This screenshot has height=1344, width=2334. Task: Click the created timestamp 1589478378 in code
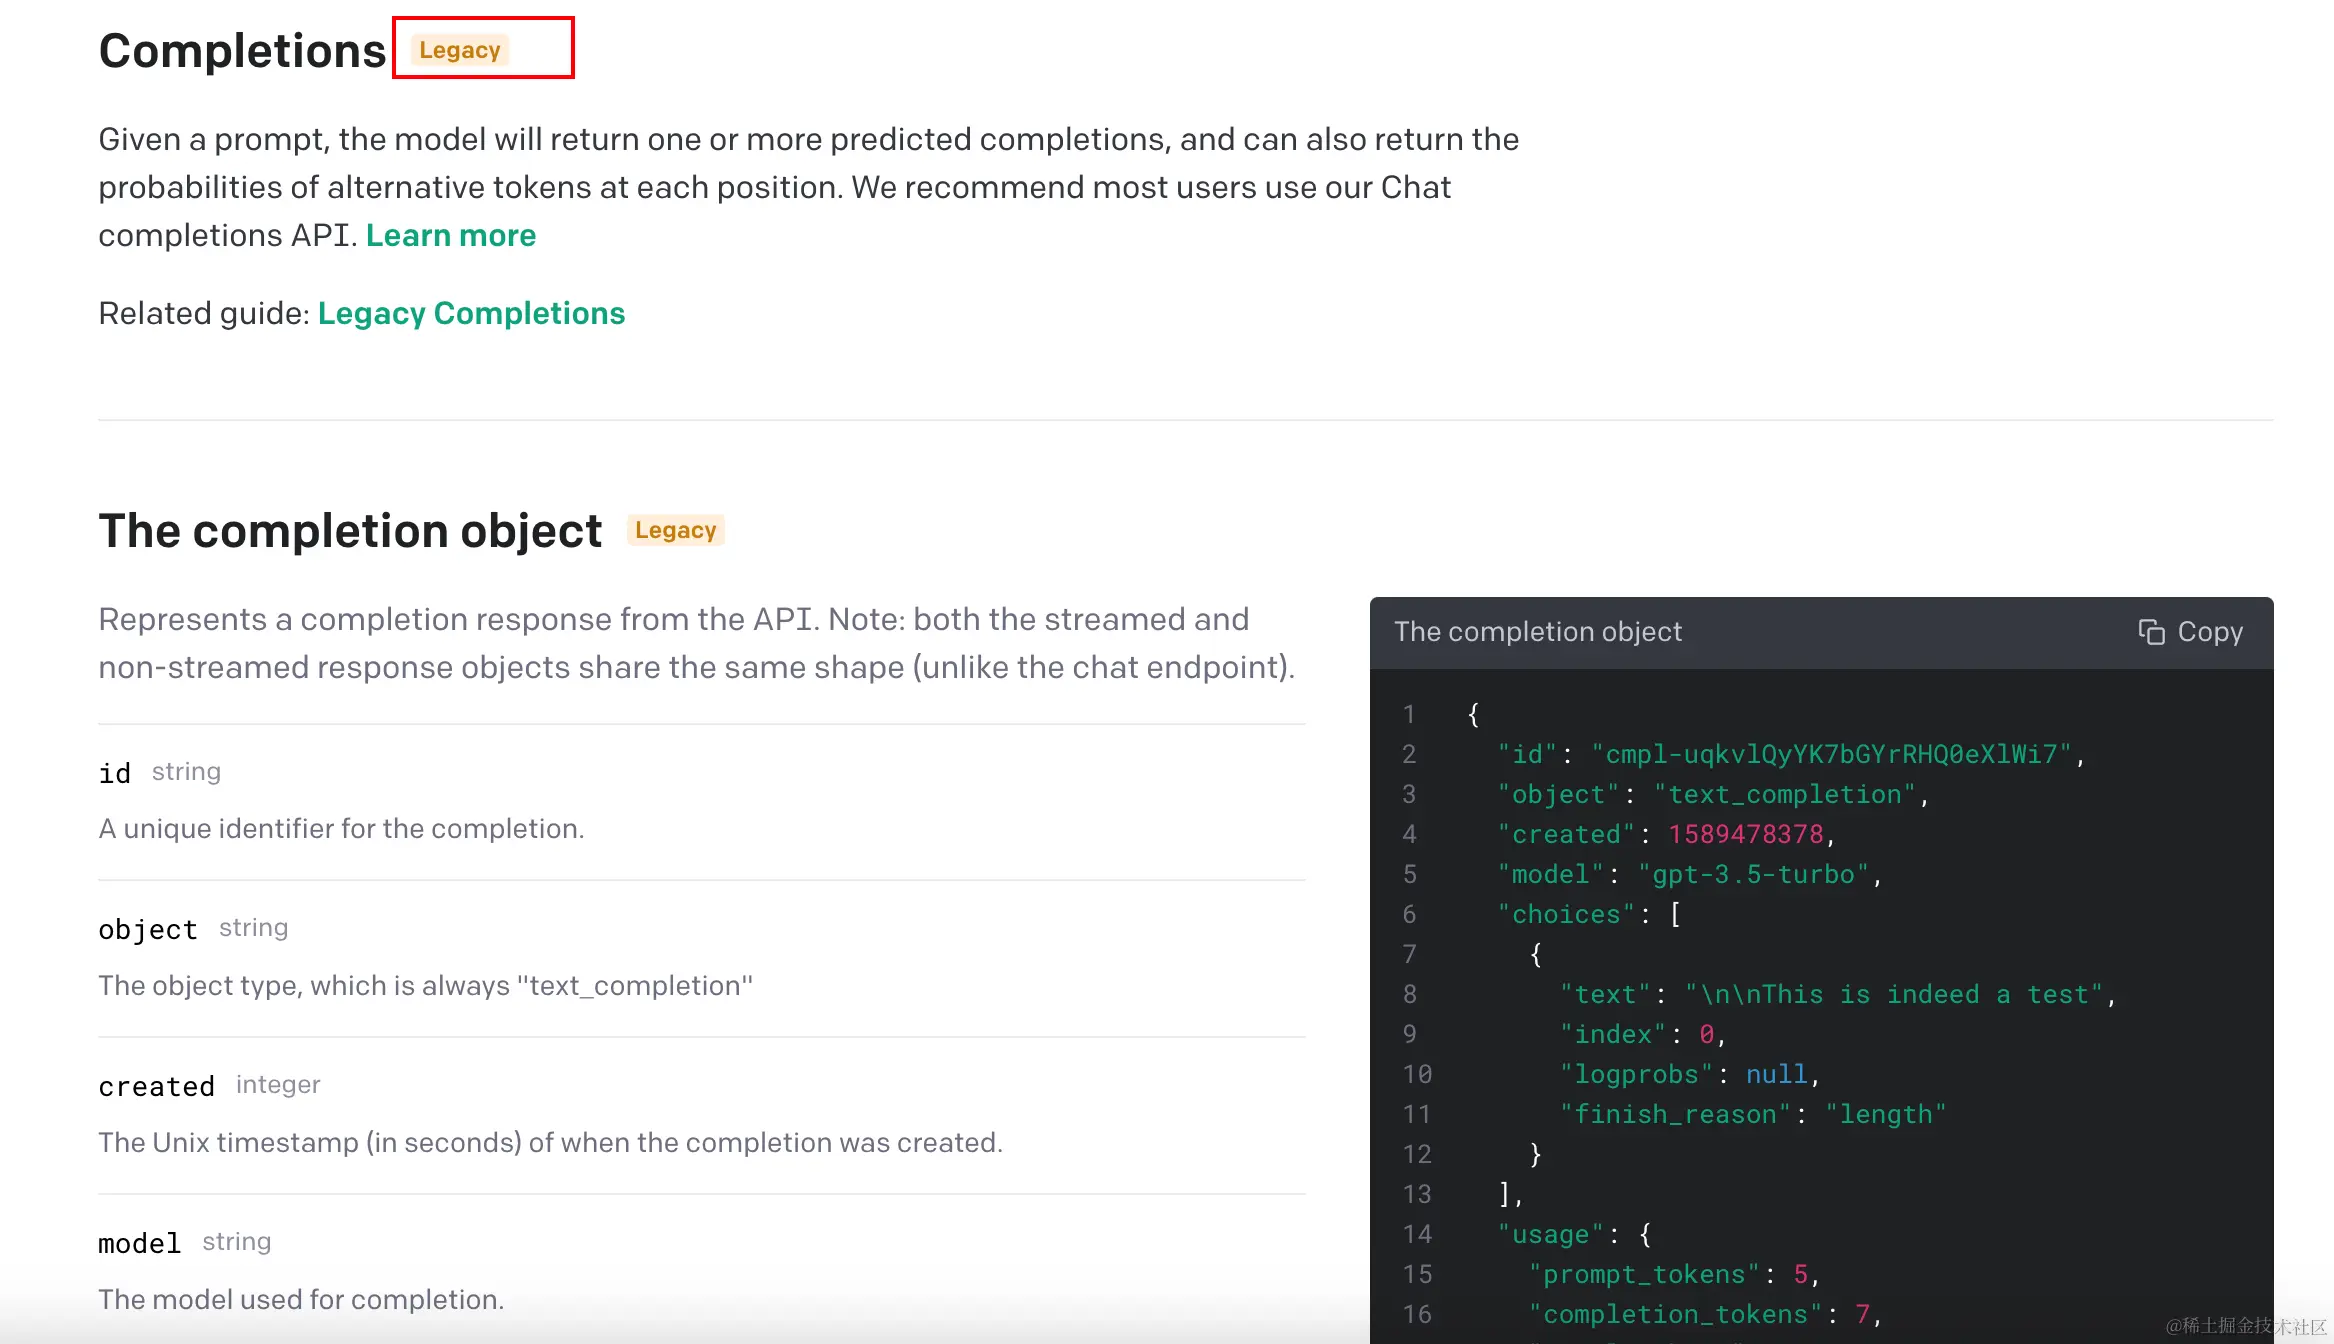pos(1746,834)
